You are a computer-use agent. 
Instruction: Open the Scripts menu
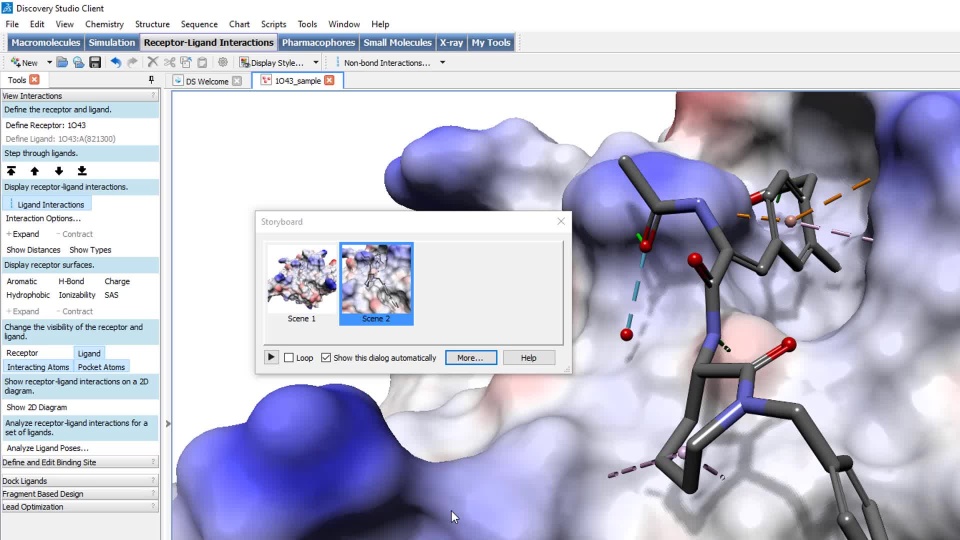pyautogui.click(x=273, y=24)
